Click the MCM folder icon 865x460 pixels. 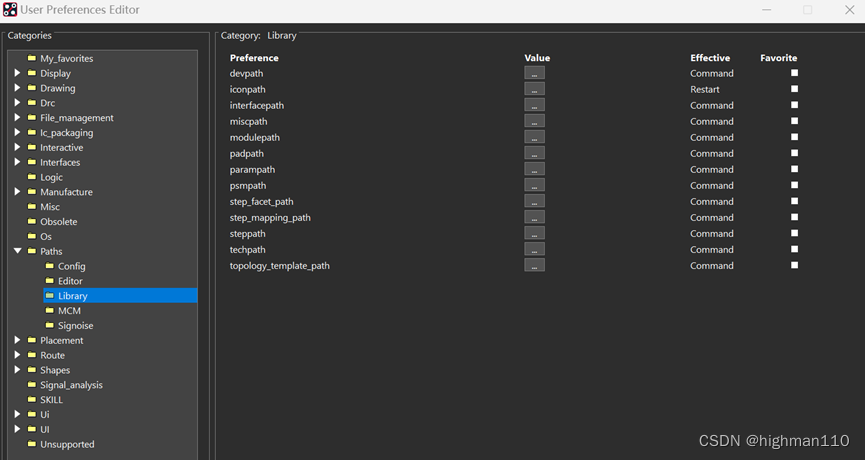click(49, 311)
